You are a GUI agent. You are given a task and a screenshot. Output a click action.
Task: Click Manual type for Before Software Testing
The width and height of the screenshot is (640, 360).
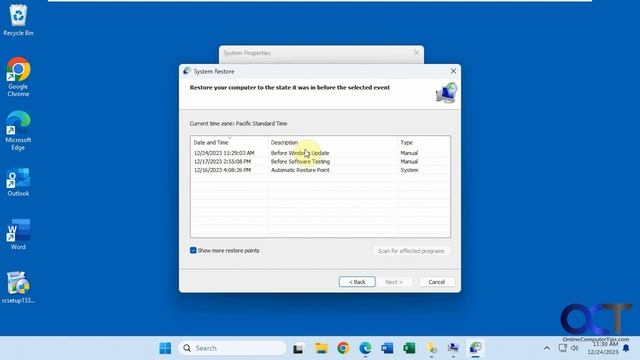(x=409, y=162)
